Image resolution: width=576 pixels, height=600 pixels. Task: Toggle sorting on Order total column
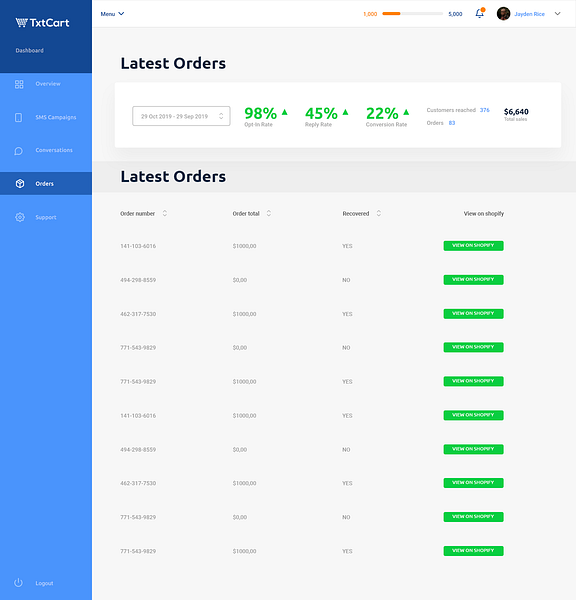click(269, 213)
